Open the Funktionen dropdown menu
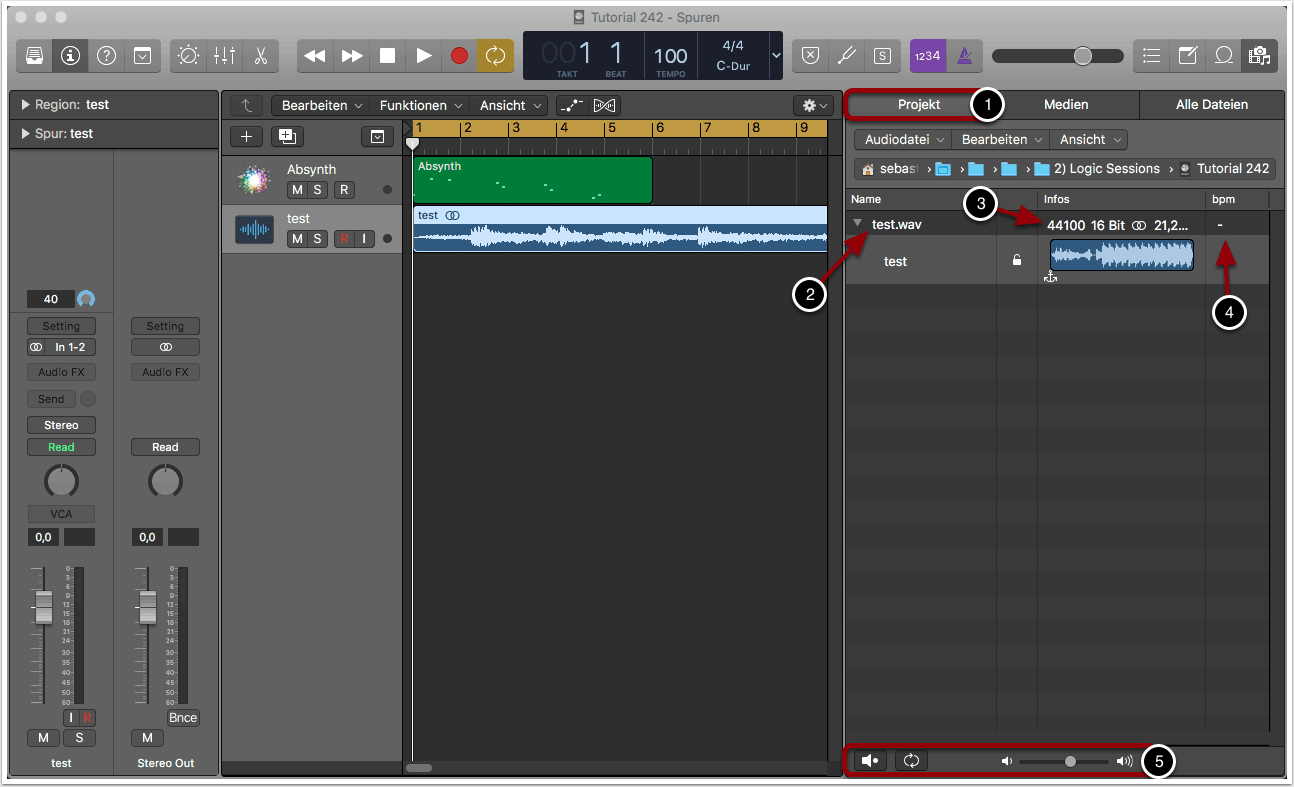1294x787 pixels. point(420,105)
